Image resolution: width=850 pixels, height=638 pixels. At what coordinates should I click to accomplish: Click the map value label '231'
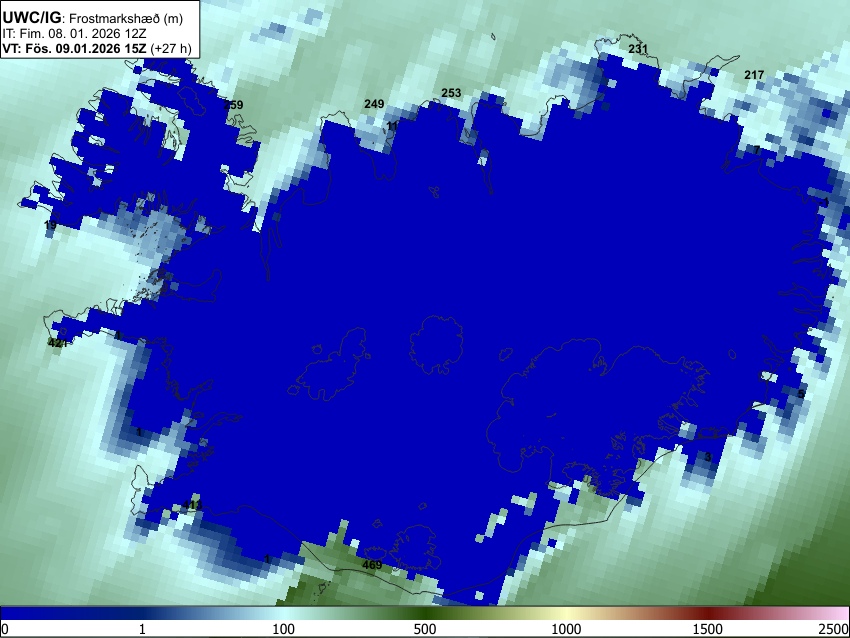638,49
